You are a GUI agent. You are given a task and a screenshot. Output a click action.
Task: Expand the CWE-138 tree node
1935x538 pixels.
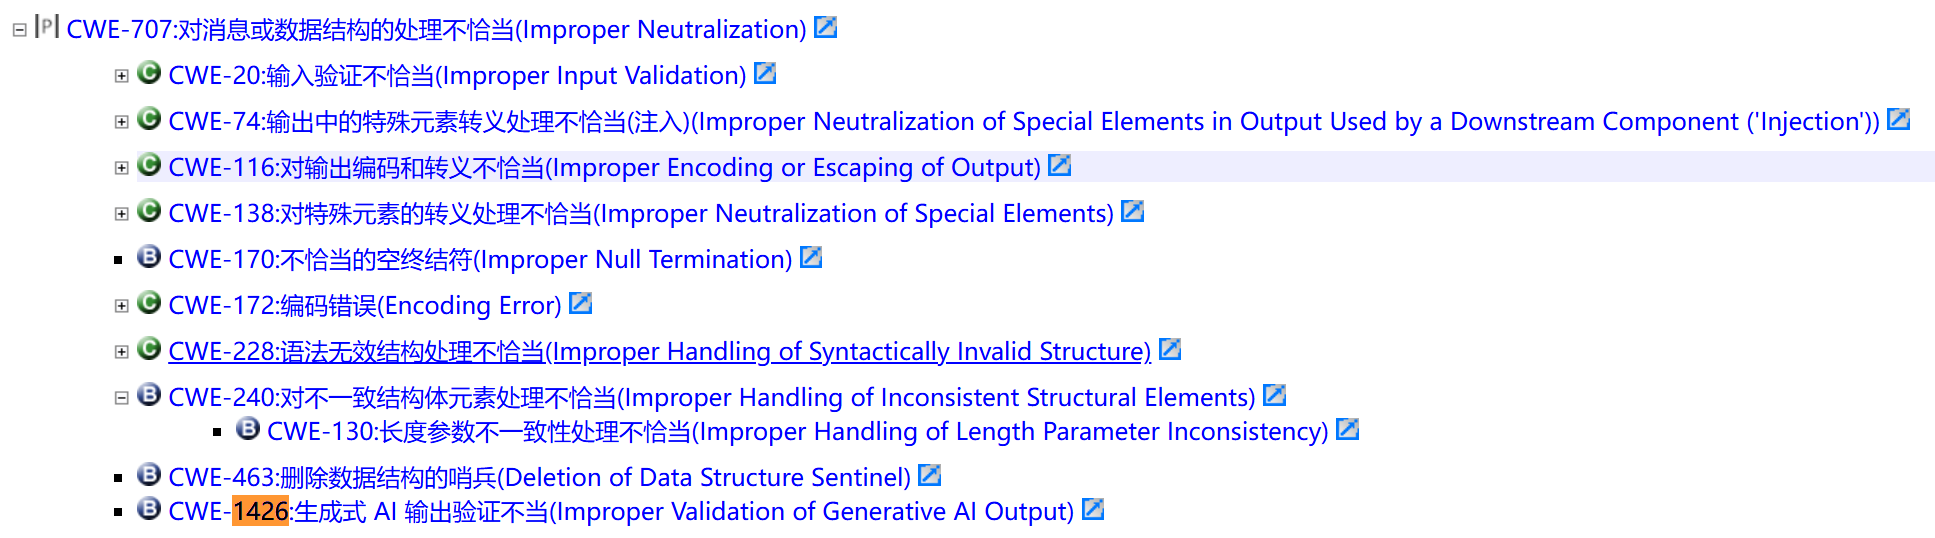pyautogui.click(x=121, y=214)
